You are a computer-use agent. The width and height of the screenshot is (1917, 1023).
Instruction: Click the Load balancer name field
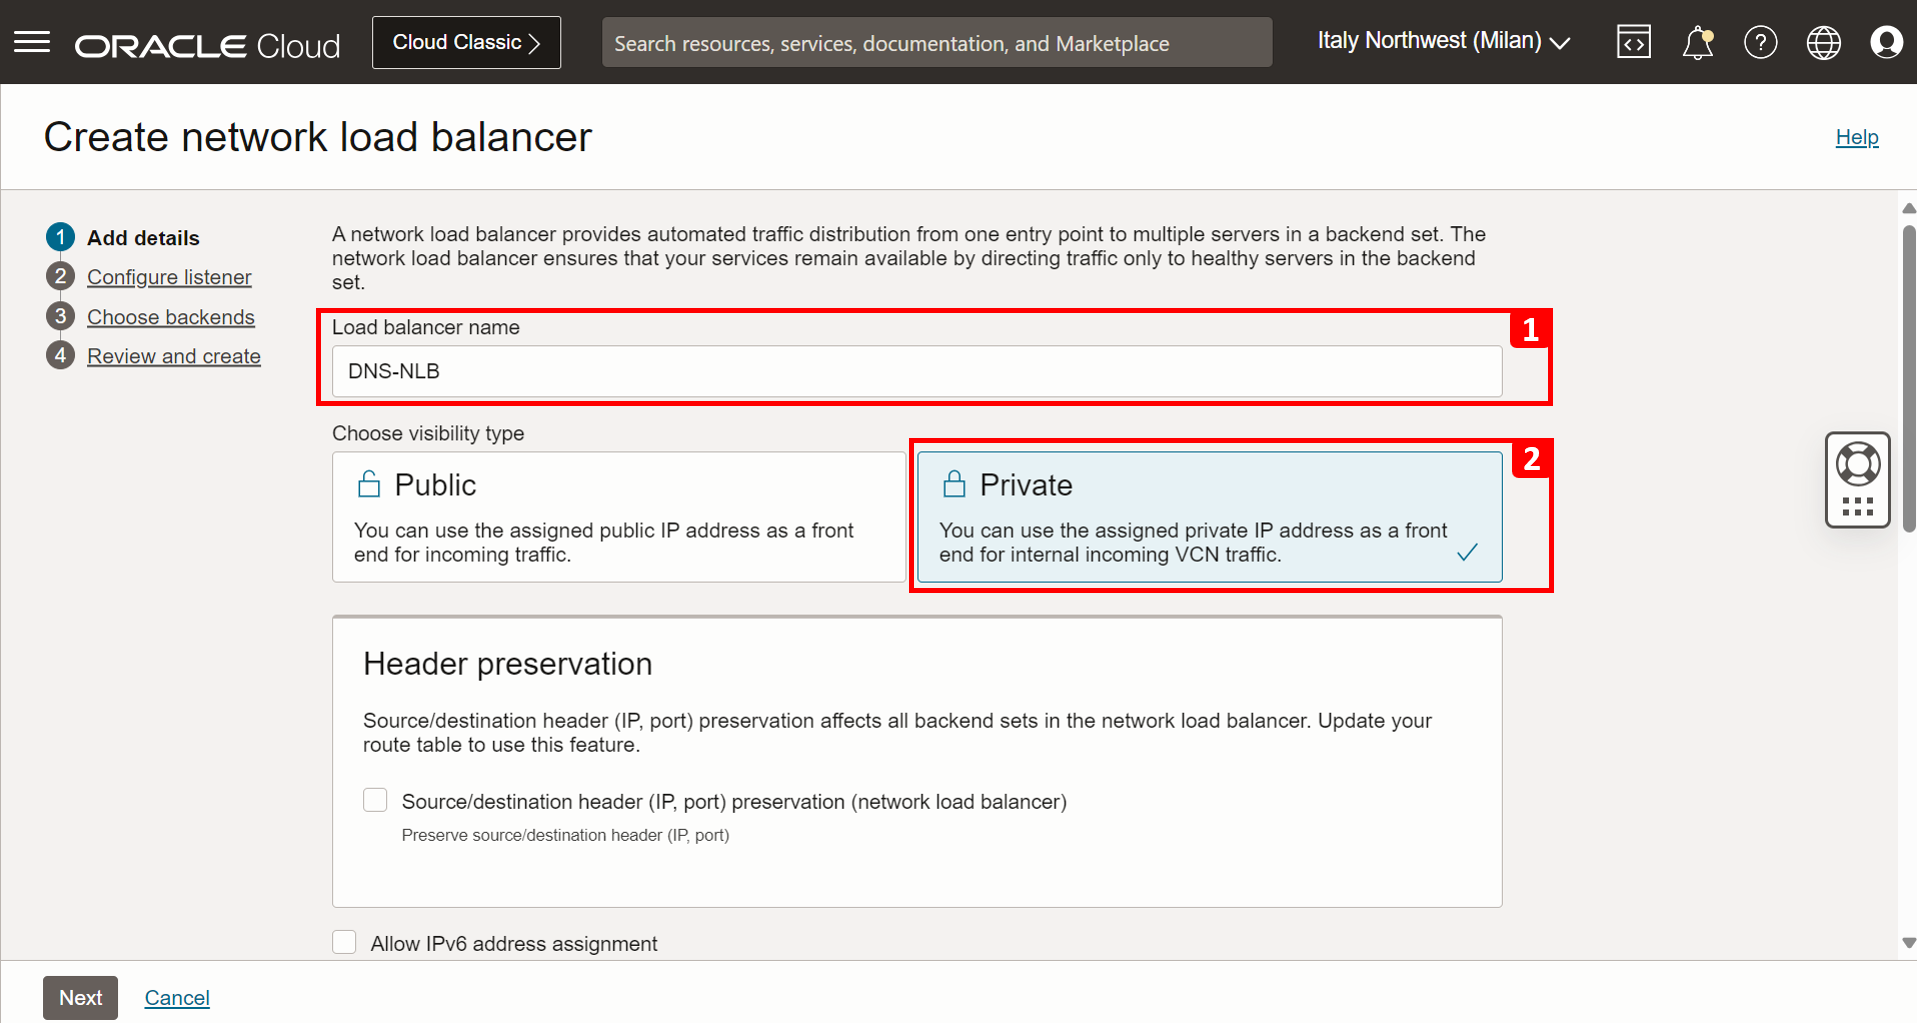point(916,371)
